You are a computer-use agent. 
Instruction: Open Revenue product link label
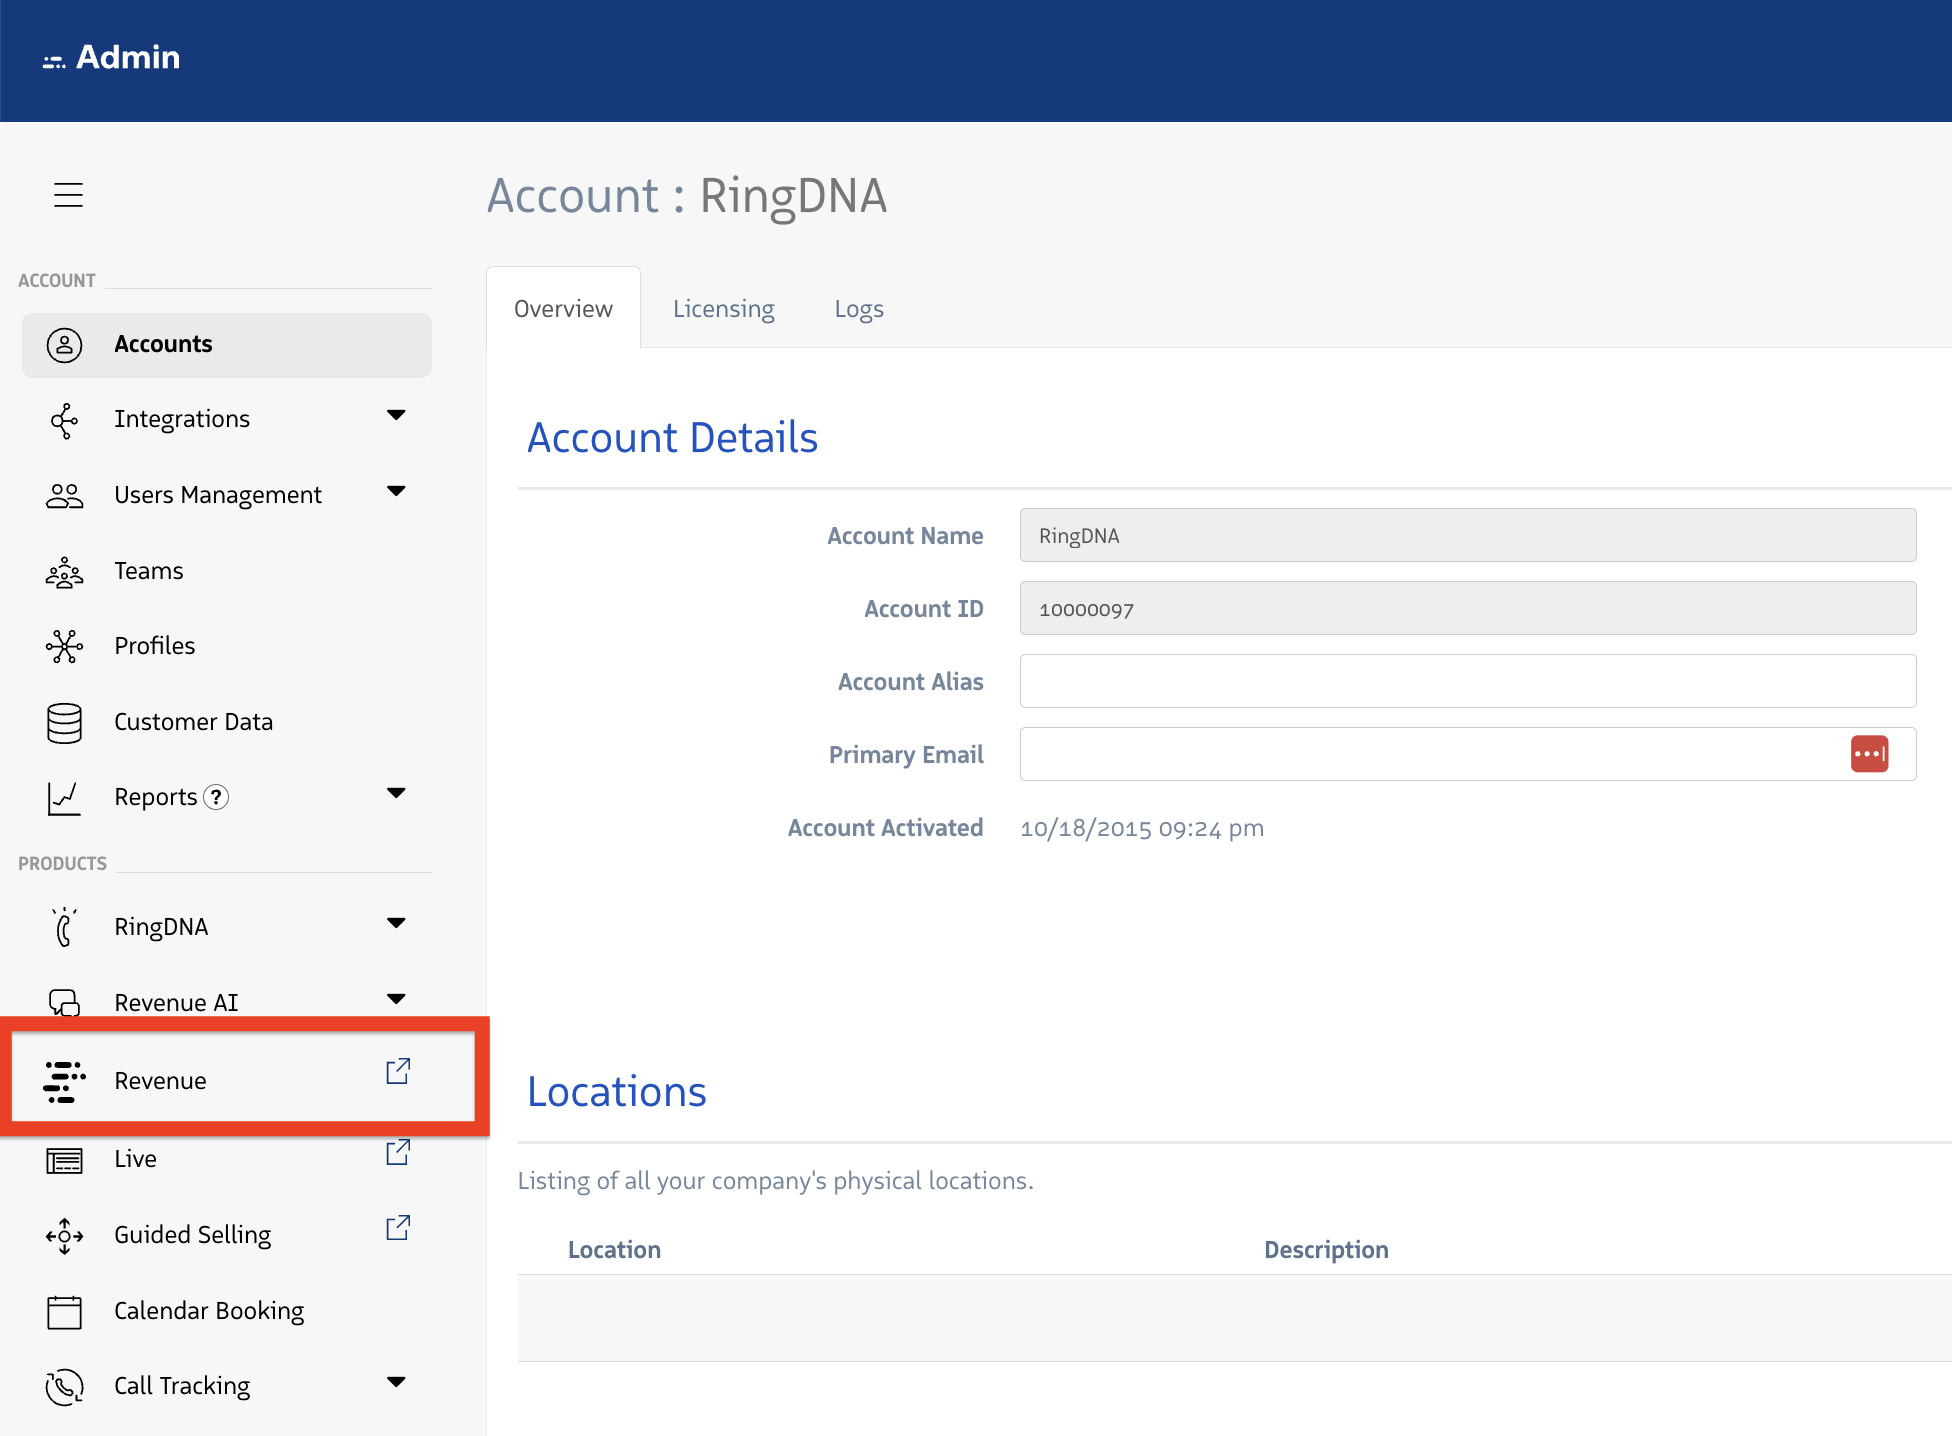pos(160,1081)
